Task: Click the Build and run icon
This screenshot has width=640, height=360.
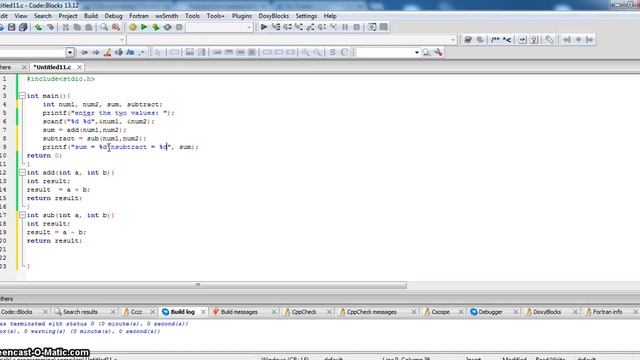Action: click(156, 27)
